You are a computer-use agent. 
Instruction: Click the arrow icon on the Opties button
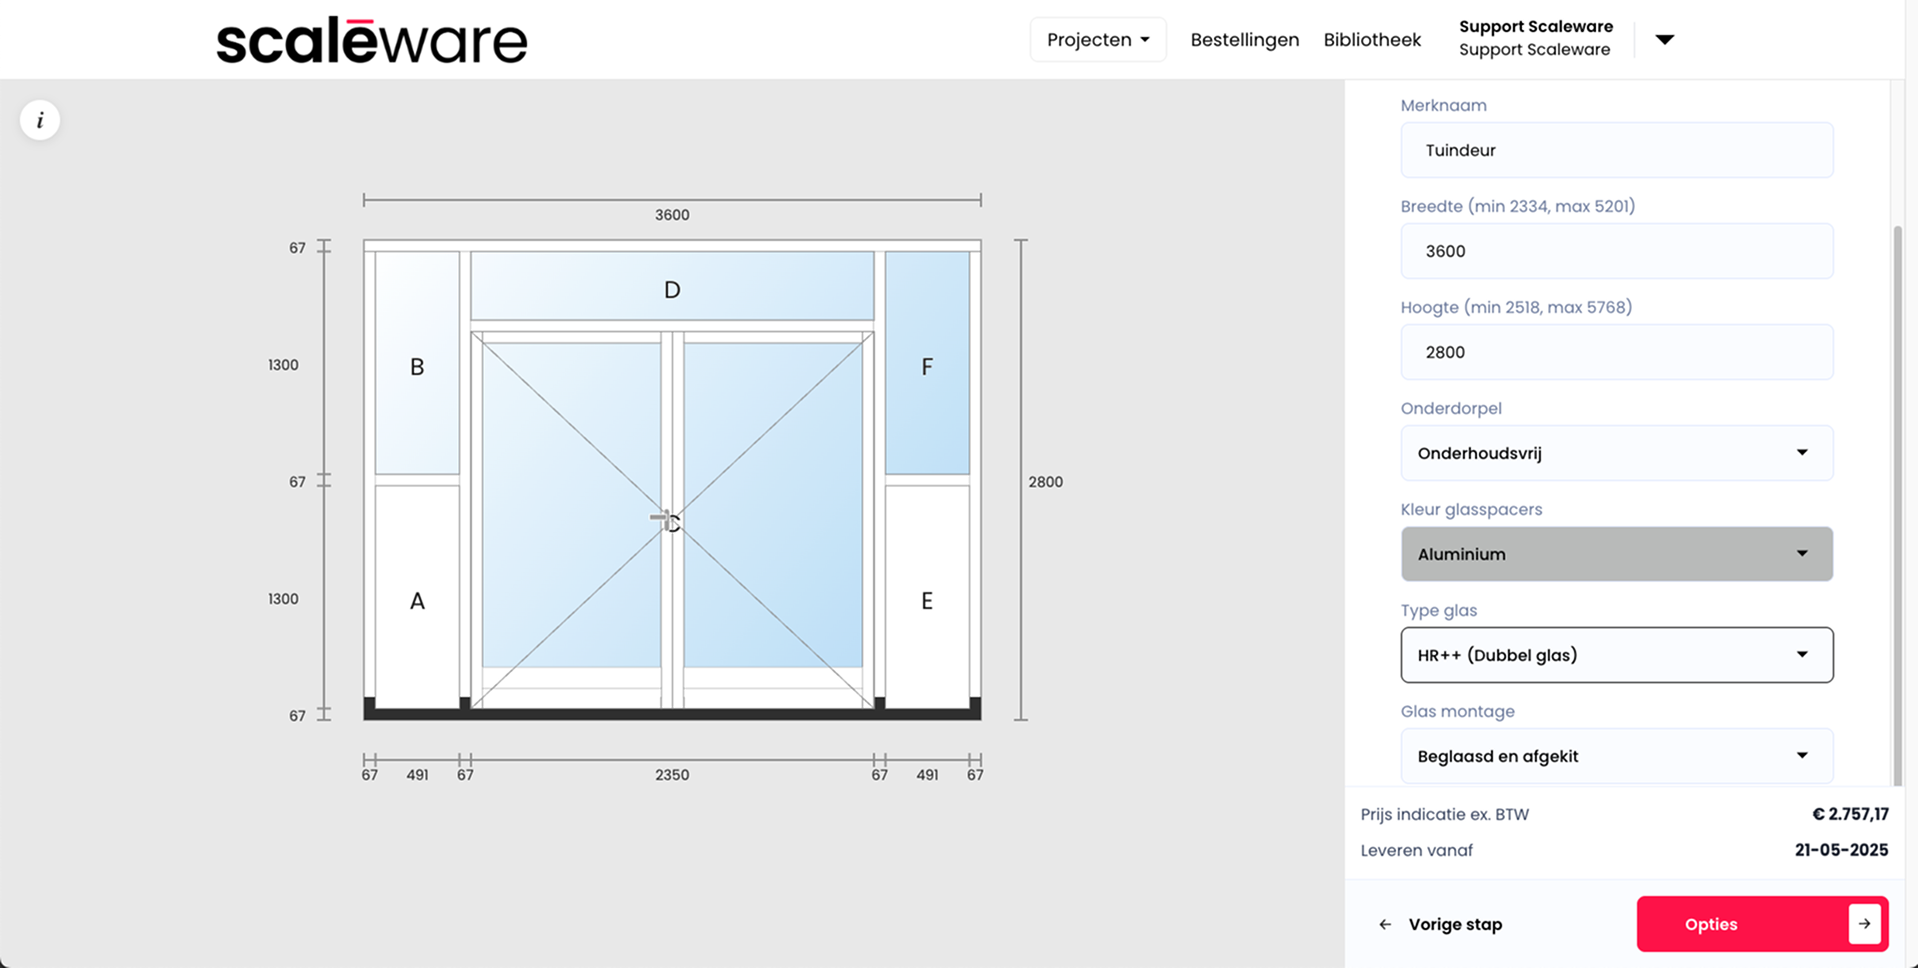[x=1864, y=924]
